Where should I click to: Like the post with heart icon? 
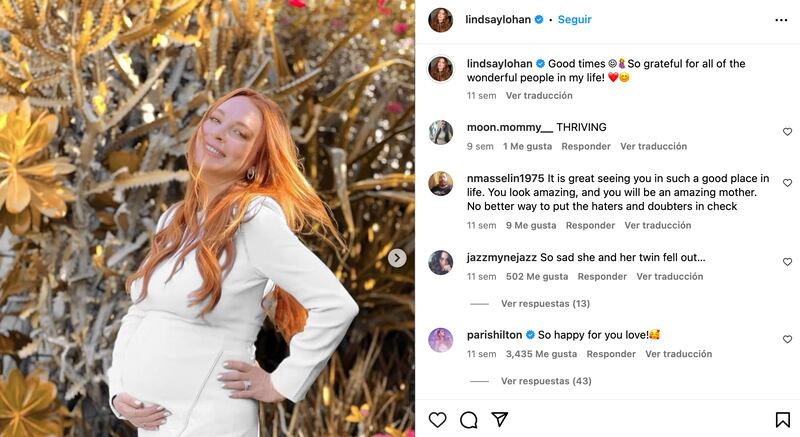tap(437, 420)
